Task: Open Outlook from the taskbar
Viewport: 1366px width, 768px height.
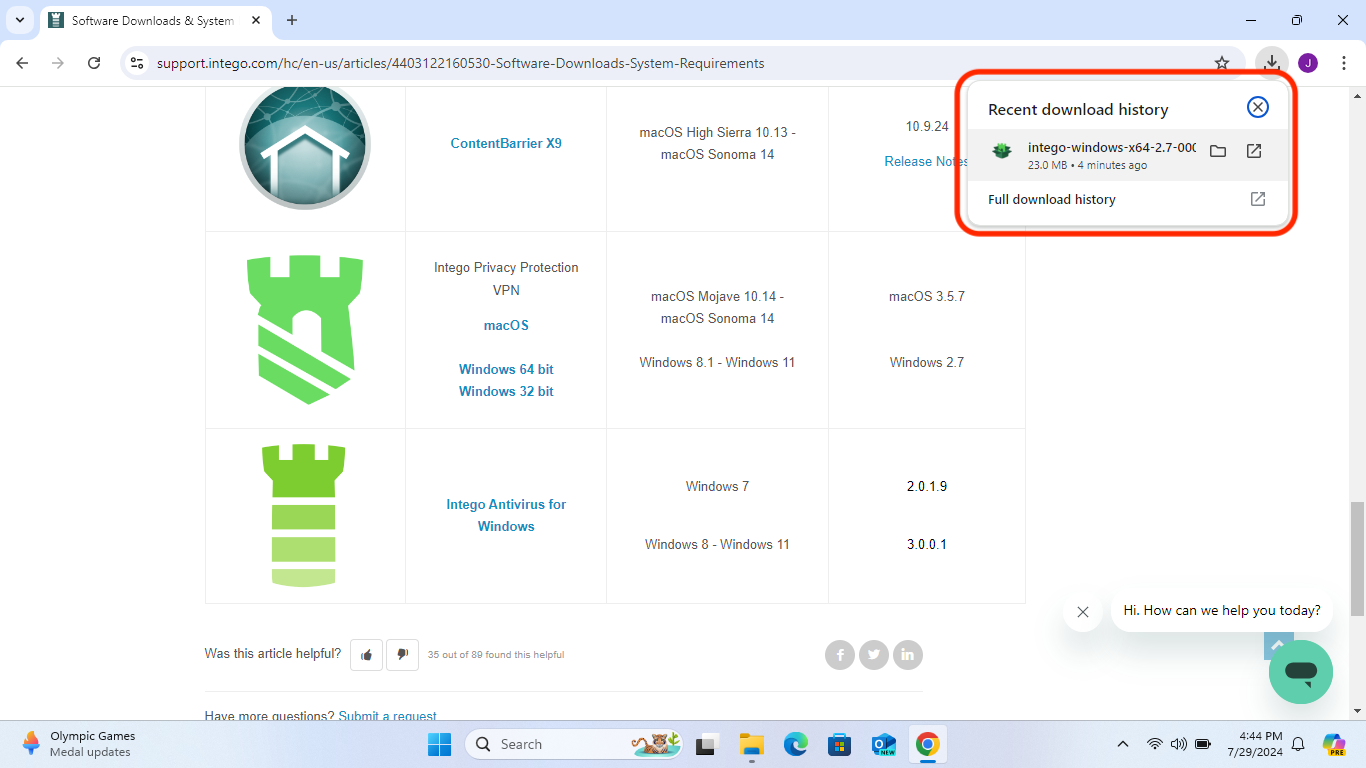Action: click(x=883, y=744)
